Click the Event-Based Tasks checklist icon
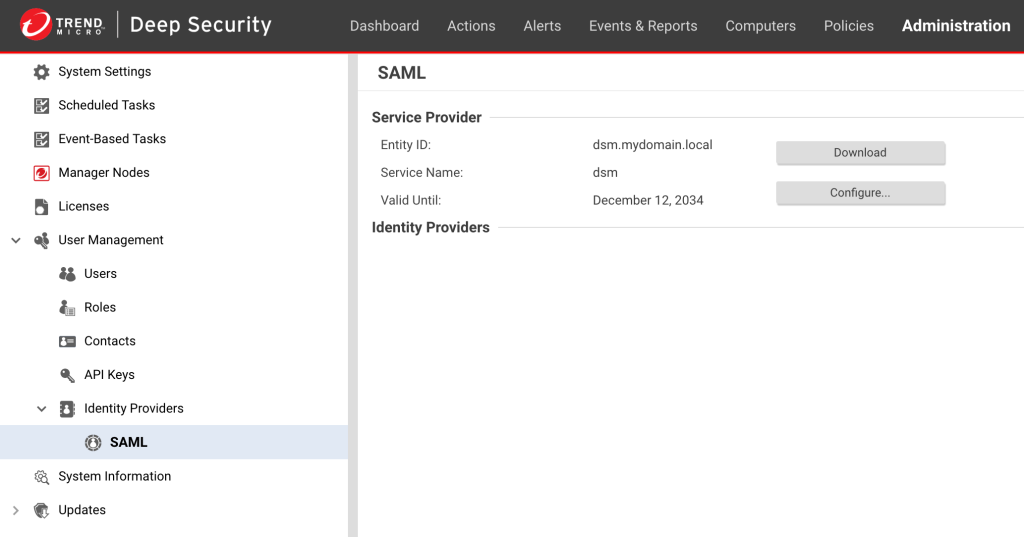 click(x=41, y=139)
